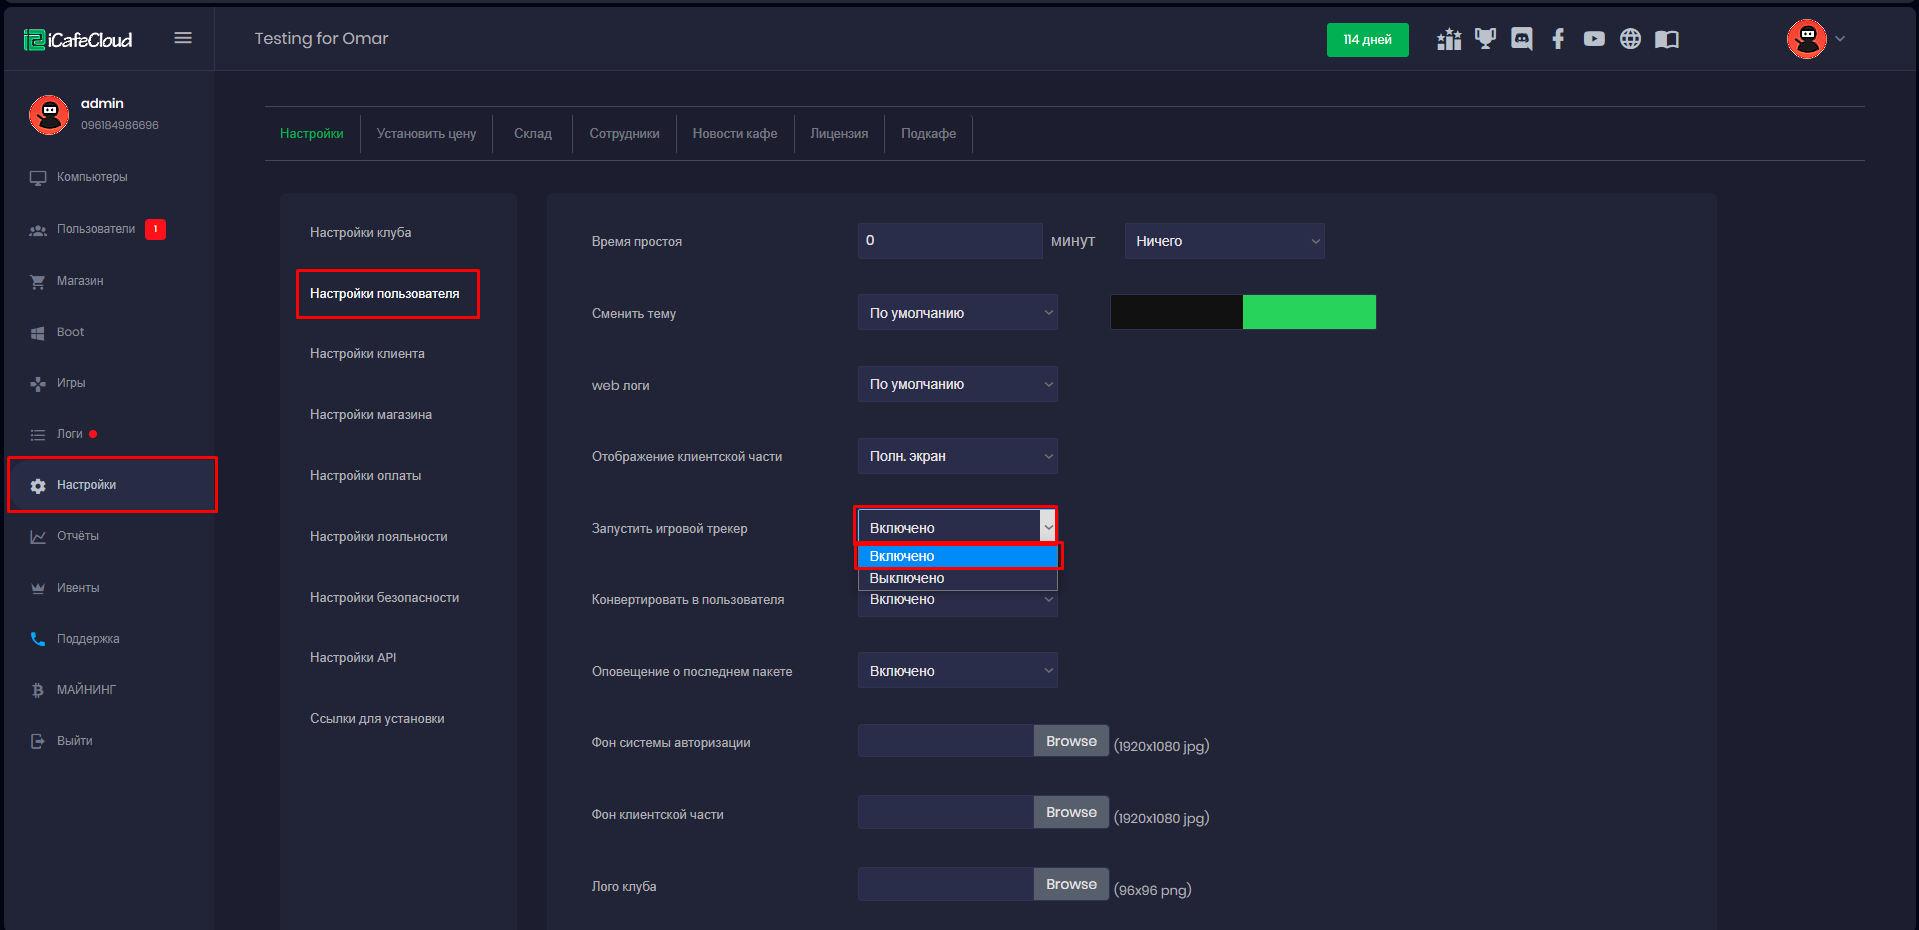Screen dimensions: 1919x930
Task: Click the green theme color swatch
Action: point(1309,312)
